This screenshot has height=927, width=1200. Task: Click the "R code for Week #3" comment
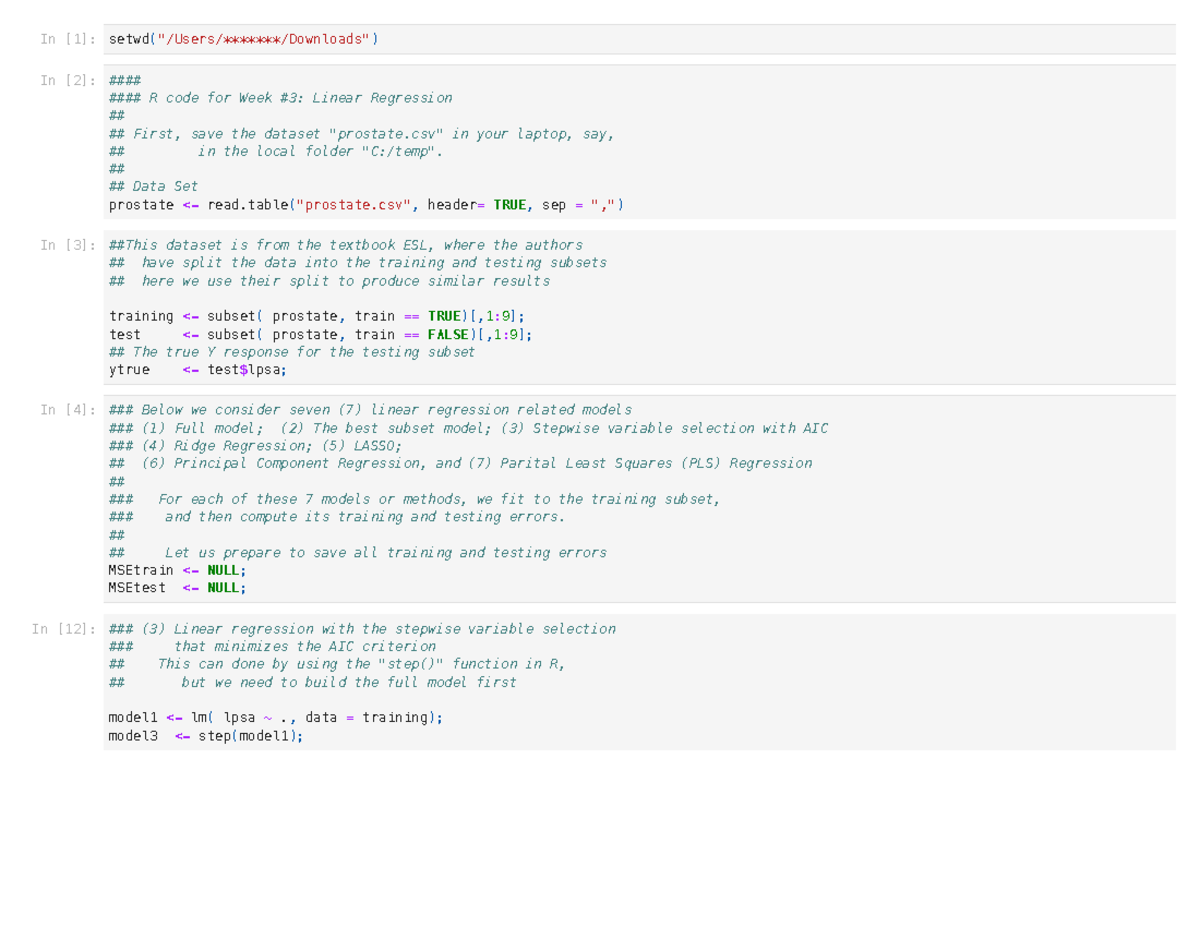pyautogui.click(x=300, y=98)
